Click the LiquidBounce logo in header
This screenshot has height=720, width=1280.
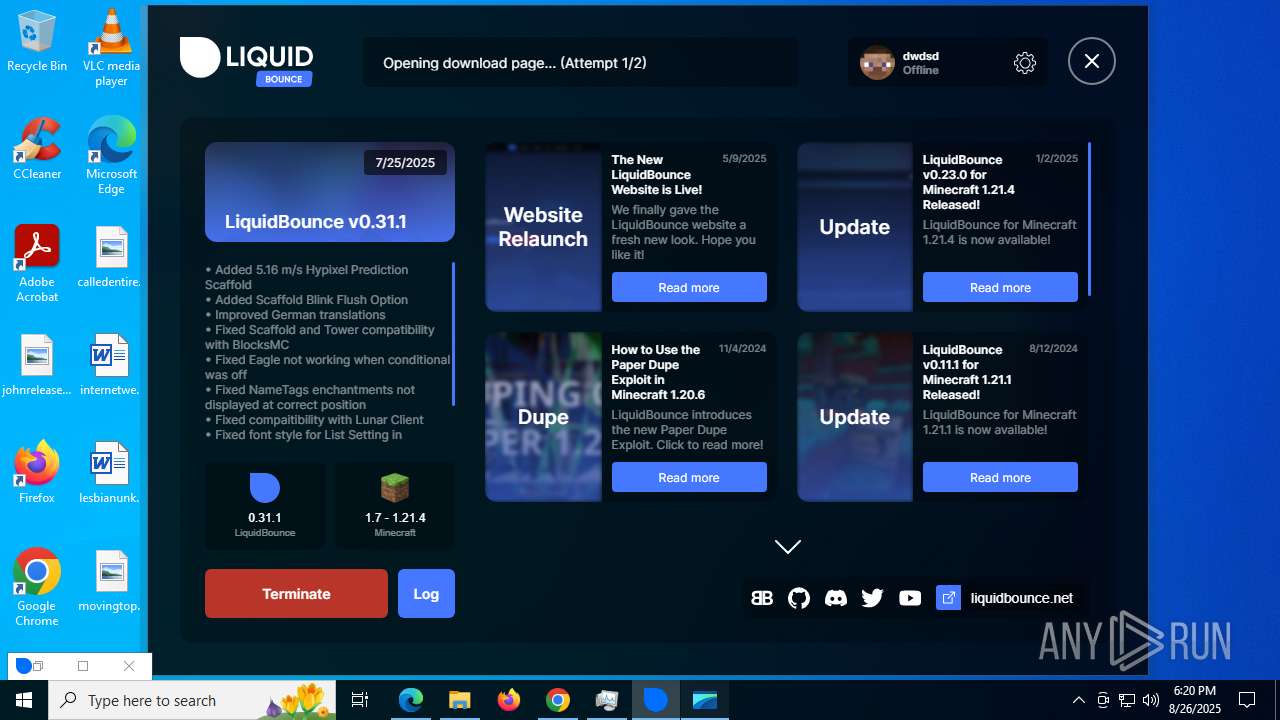click(x=247, y=62)
